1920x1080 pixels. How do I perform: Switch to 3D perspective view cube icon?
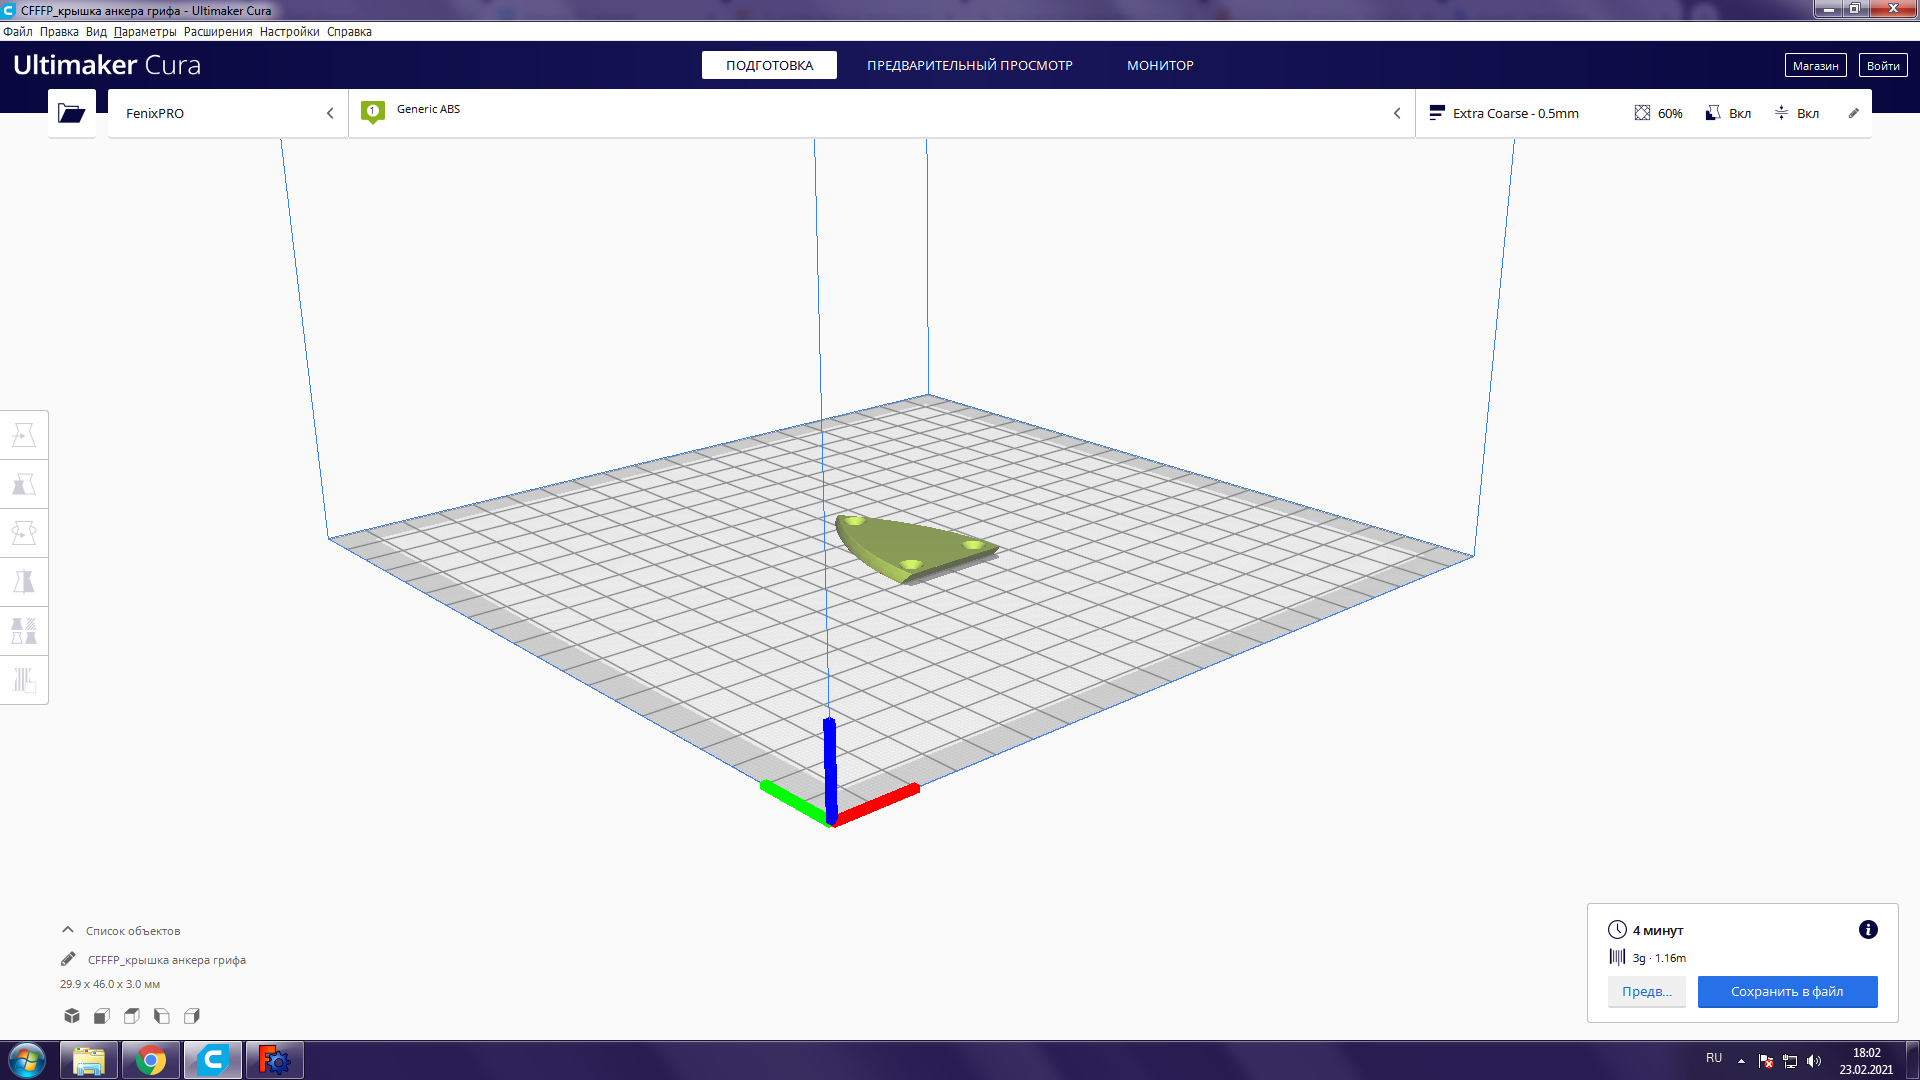click(x=72, y=1016)
